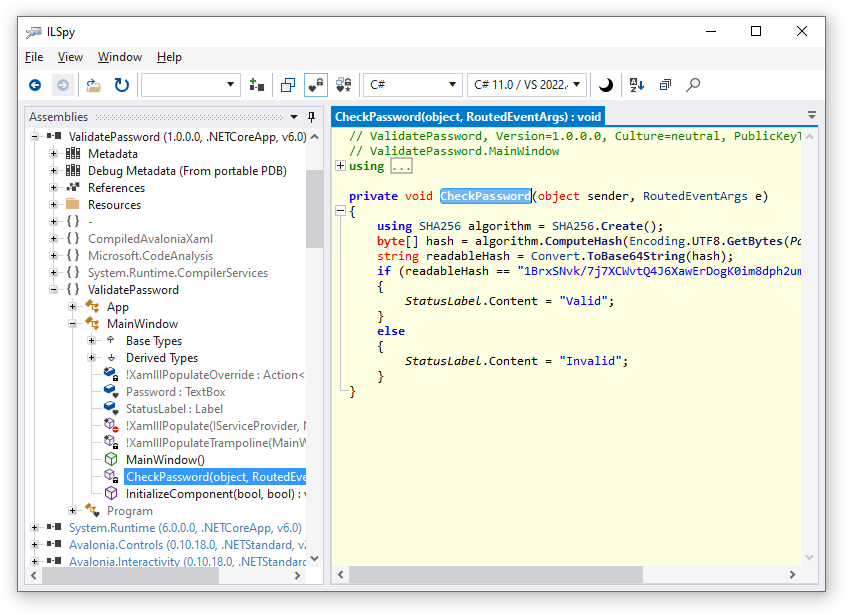847x614 pixels.
Task: Toggle show private and internal types
Action: 315,86
